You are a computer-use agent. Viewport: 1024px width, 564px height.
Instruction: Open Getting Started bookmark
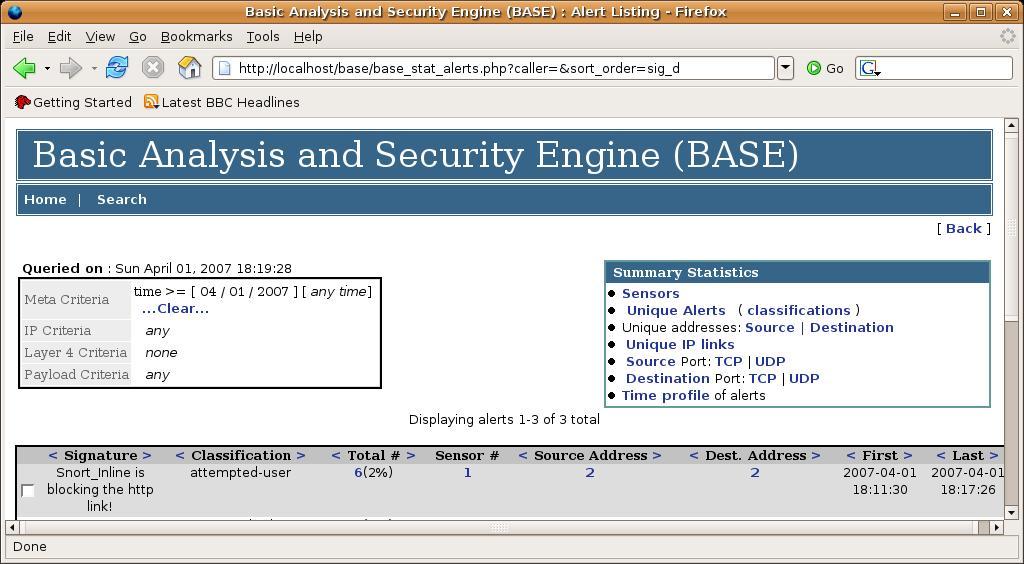click(x=73, y=102)
